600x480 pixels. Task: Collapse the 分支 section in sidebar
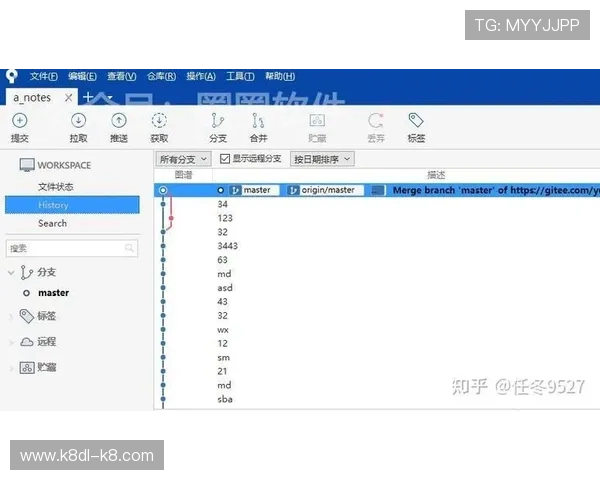[x=11, y=273]
